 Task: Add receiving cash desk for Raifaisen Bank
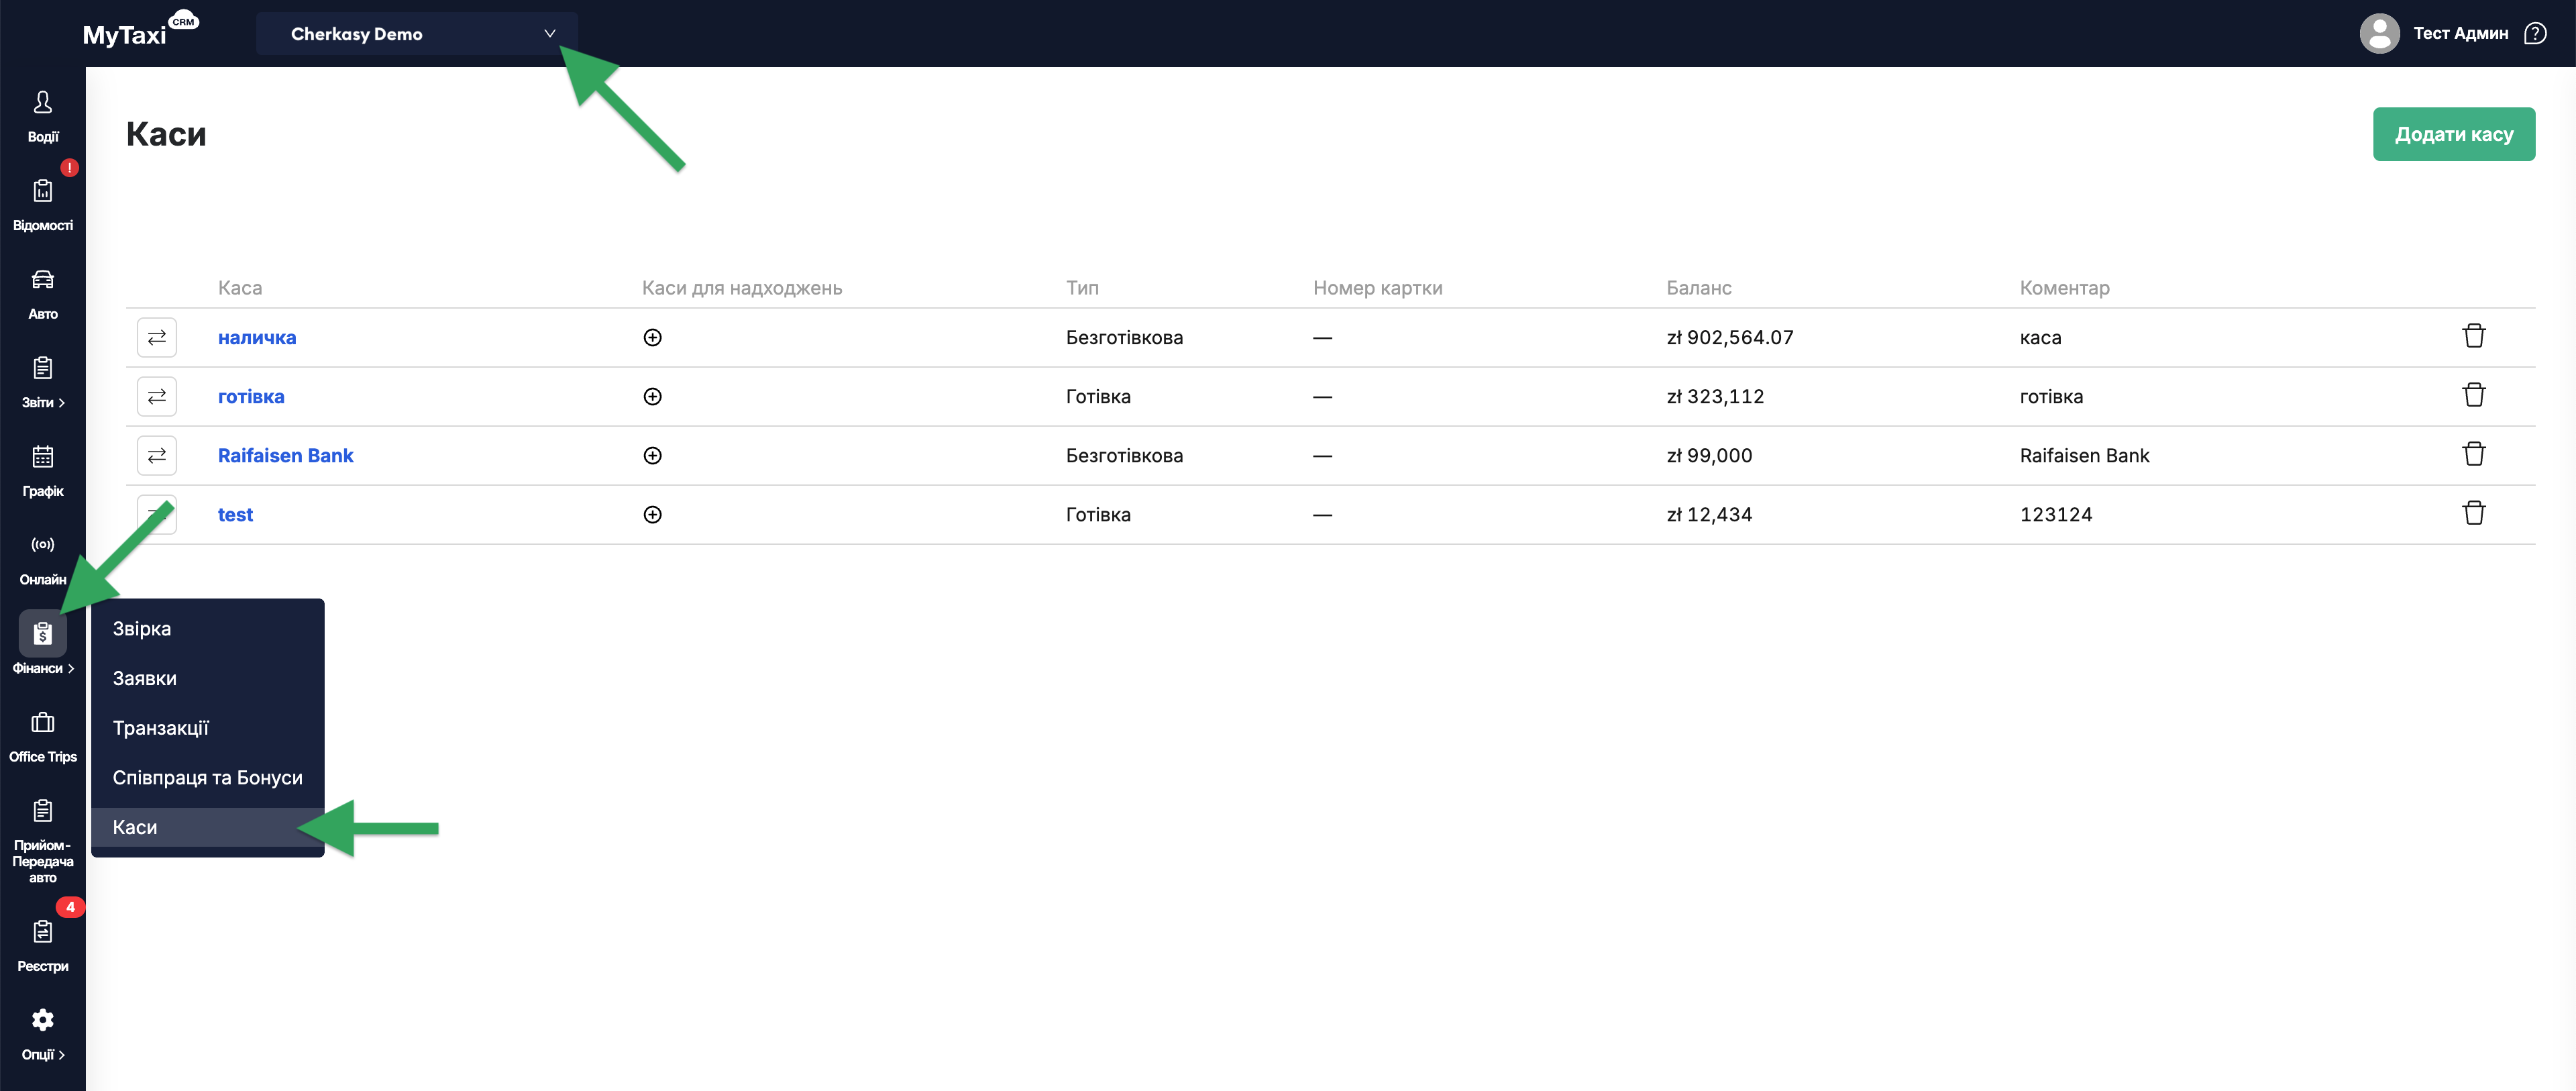click(652, 455)
